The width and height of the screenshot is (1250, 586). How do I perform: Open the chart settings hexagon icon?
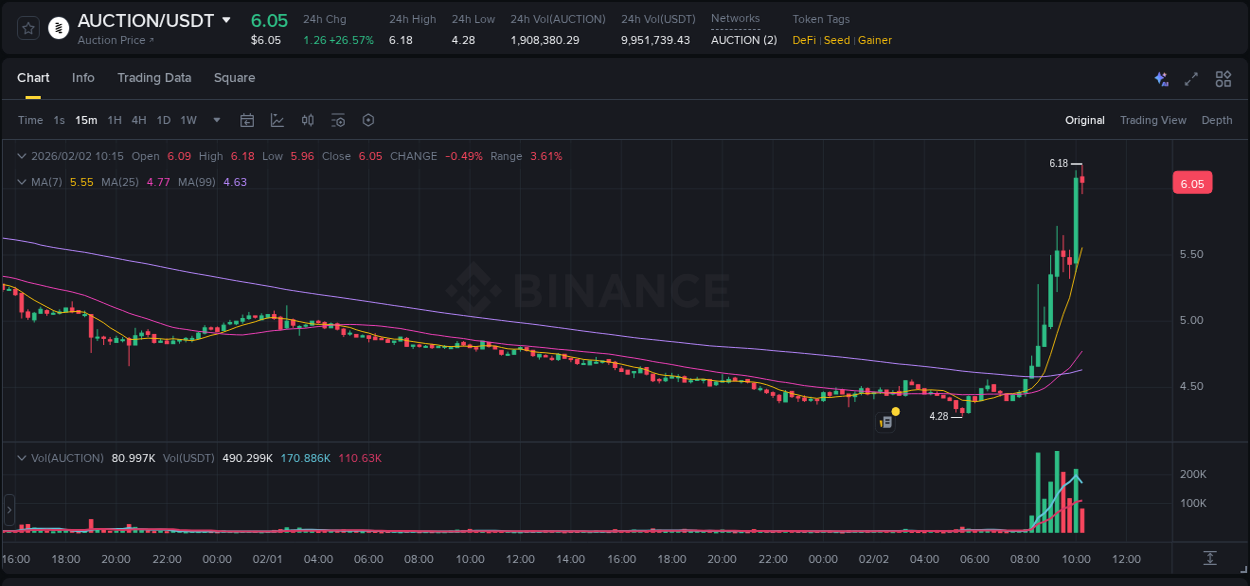(x=368, y=120)
